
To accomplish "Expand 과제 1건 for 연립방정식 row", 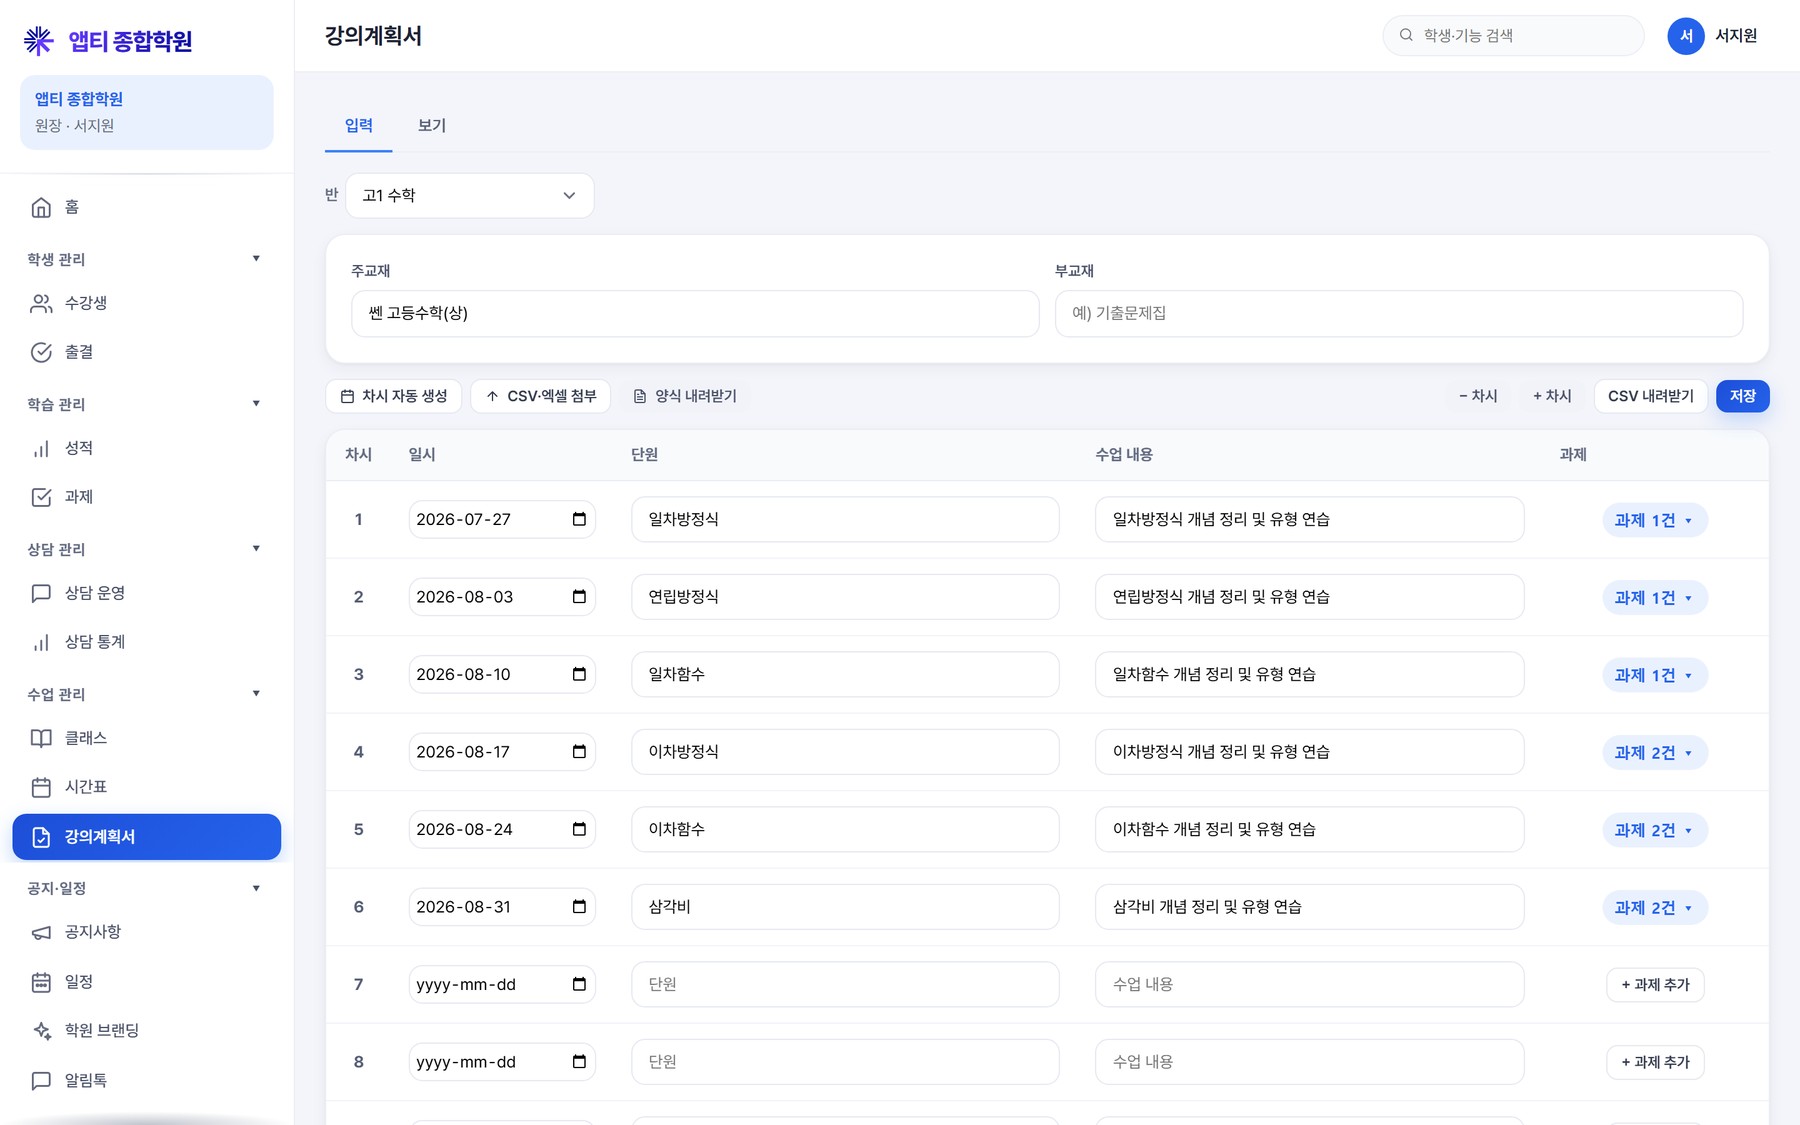I will (1654, 598).
